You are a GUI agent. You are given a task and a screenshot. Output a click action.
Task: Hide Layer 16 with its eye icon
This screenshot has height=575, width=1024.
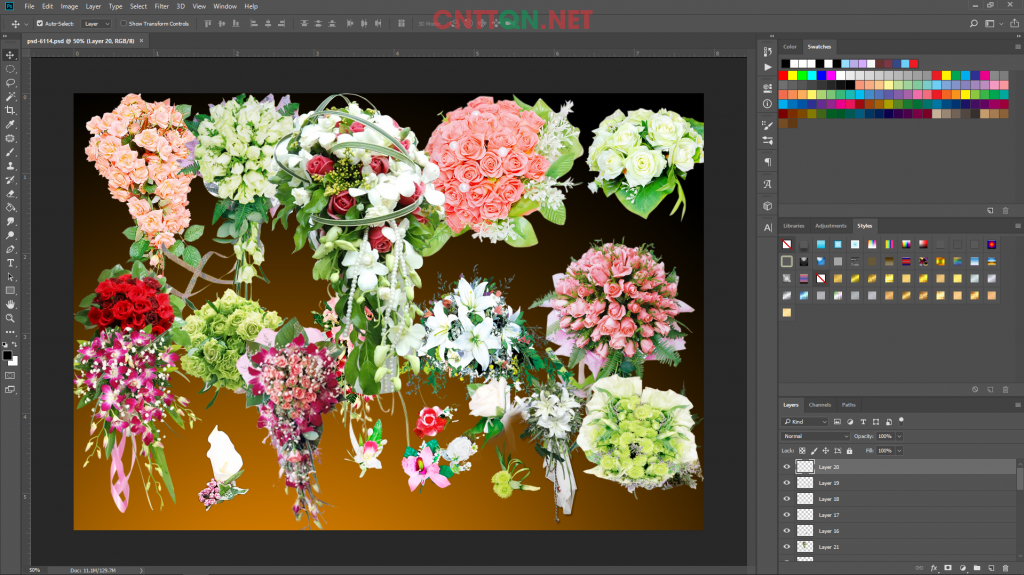coord(787,531)
